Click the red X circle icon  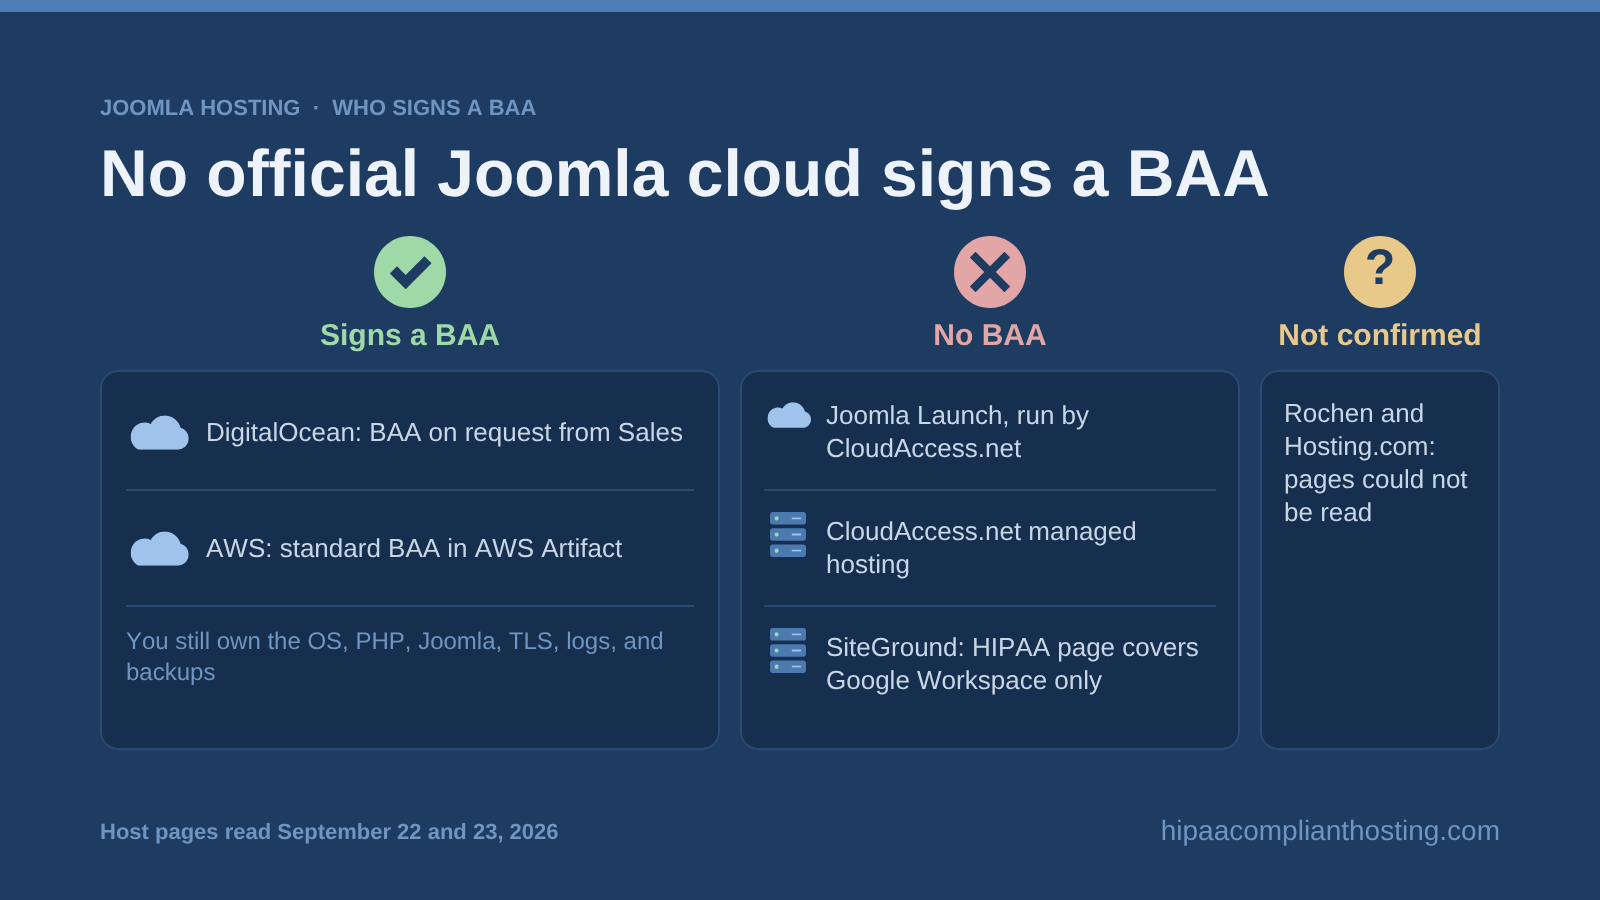click(990, 272)
